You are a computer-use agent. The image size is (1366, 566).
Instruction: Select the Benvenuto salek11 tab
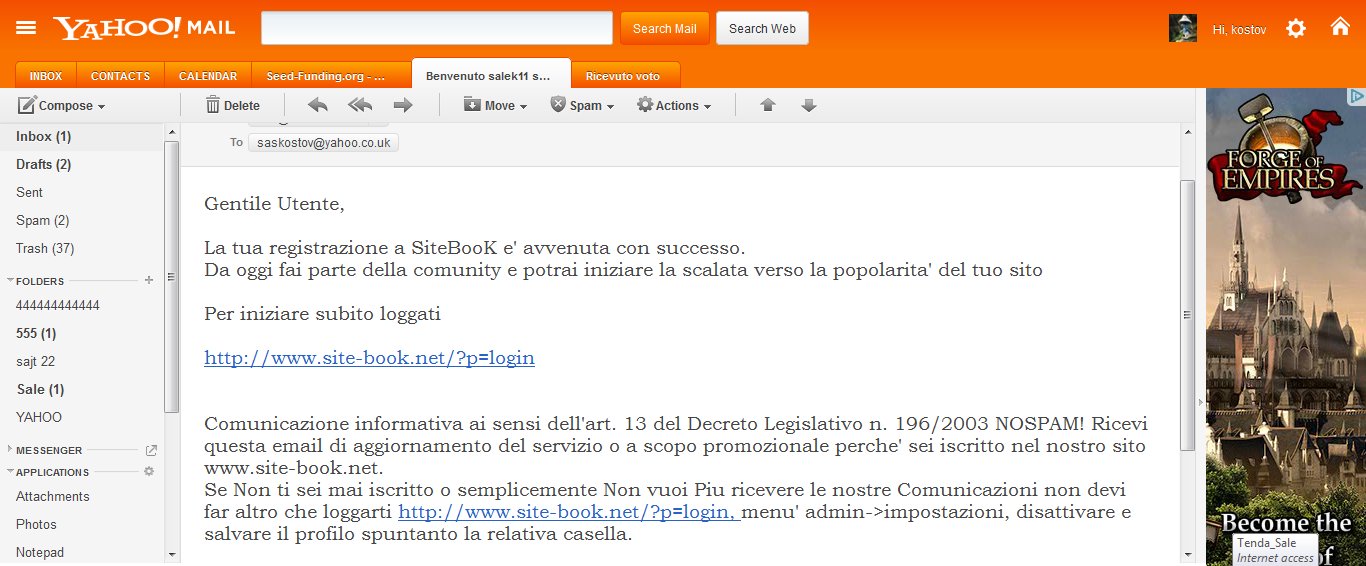[491, 75]
